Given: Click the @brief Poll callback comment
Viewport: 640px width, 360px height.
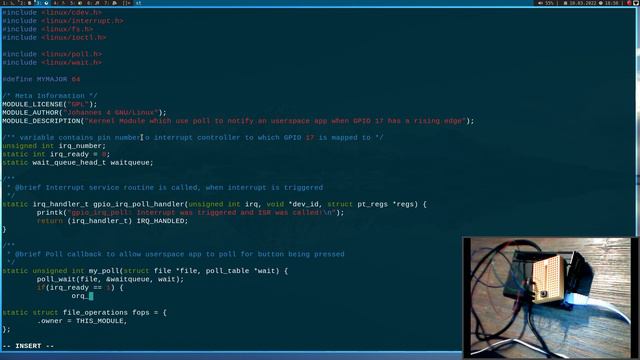Looking at the screenshot, I should click(x=176, y=254).
